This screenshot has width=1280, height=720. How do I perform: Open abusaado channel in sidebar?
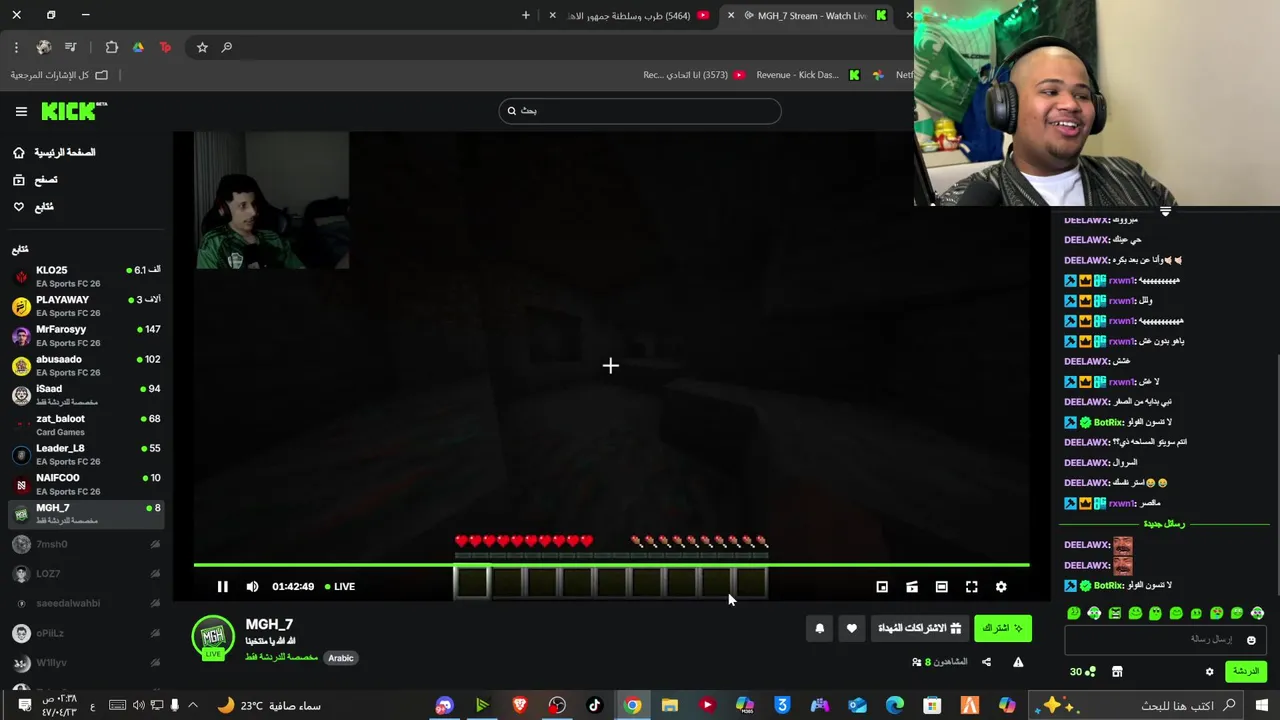(86, 365)
